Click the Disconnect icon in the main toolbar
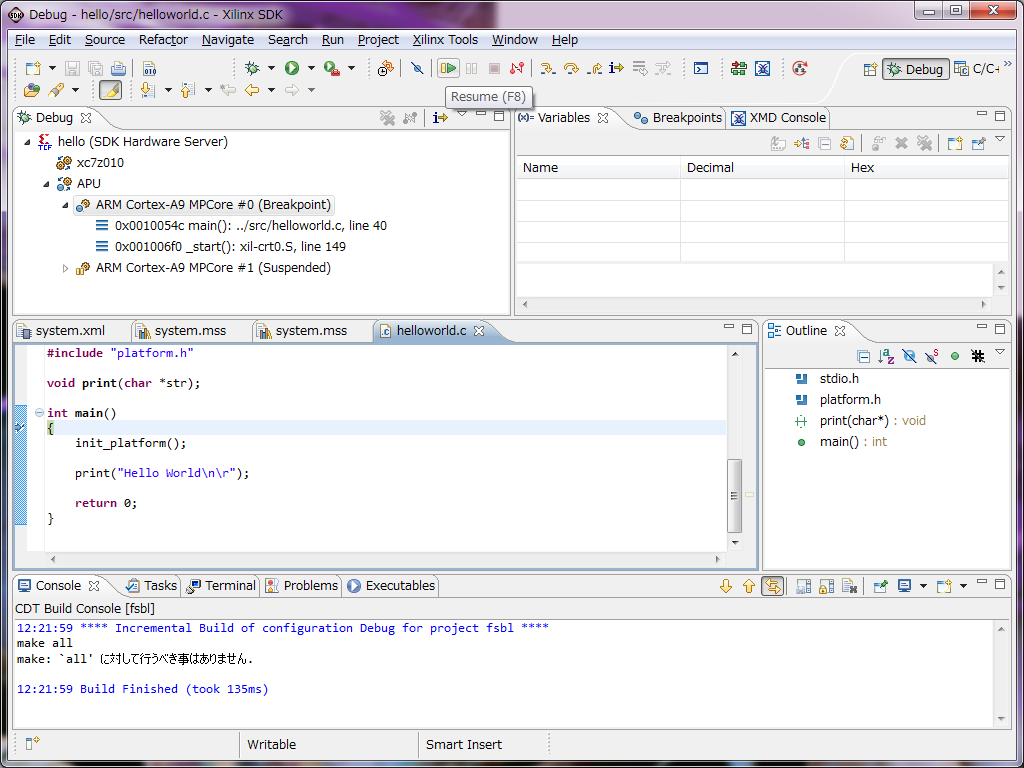The width and height of the screenshot is (1024, 768). [517, 68]
